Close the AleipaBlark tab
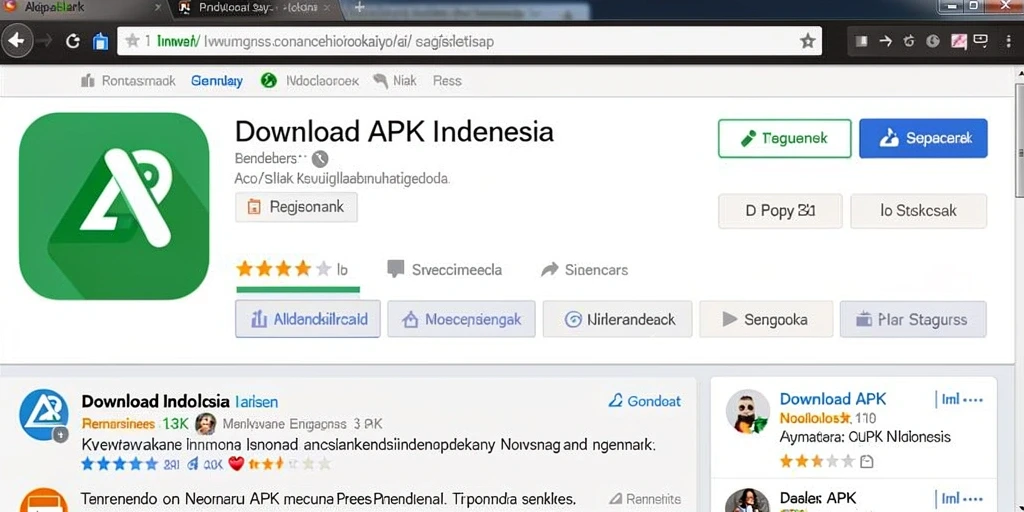Screen dimensions: 1024x512 pyautogui.click(x=157, y=7)
